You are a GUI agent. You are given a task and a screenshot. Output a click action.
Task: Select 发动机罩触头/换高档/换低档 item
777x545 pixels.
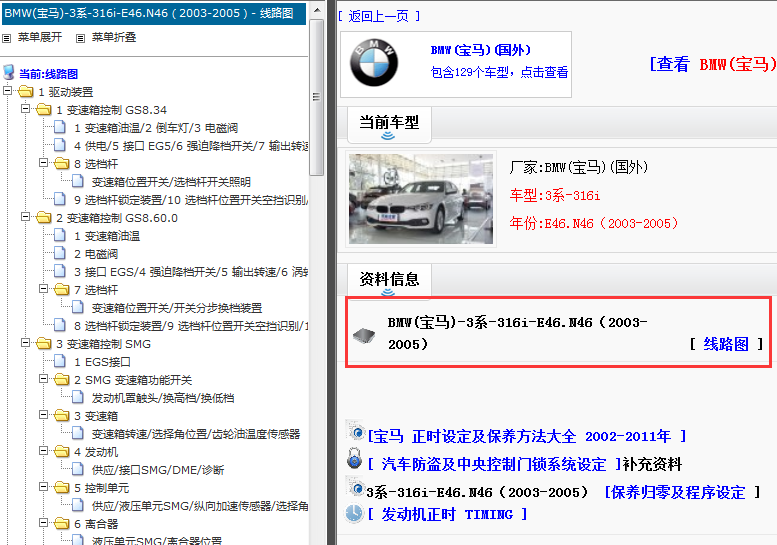163,398
